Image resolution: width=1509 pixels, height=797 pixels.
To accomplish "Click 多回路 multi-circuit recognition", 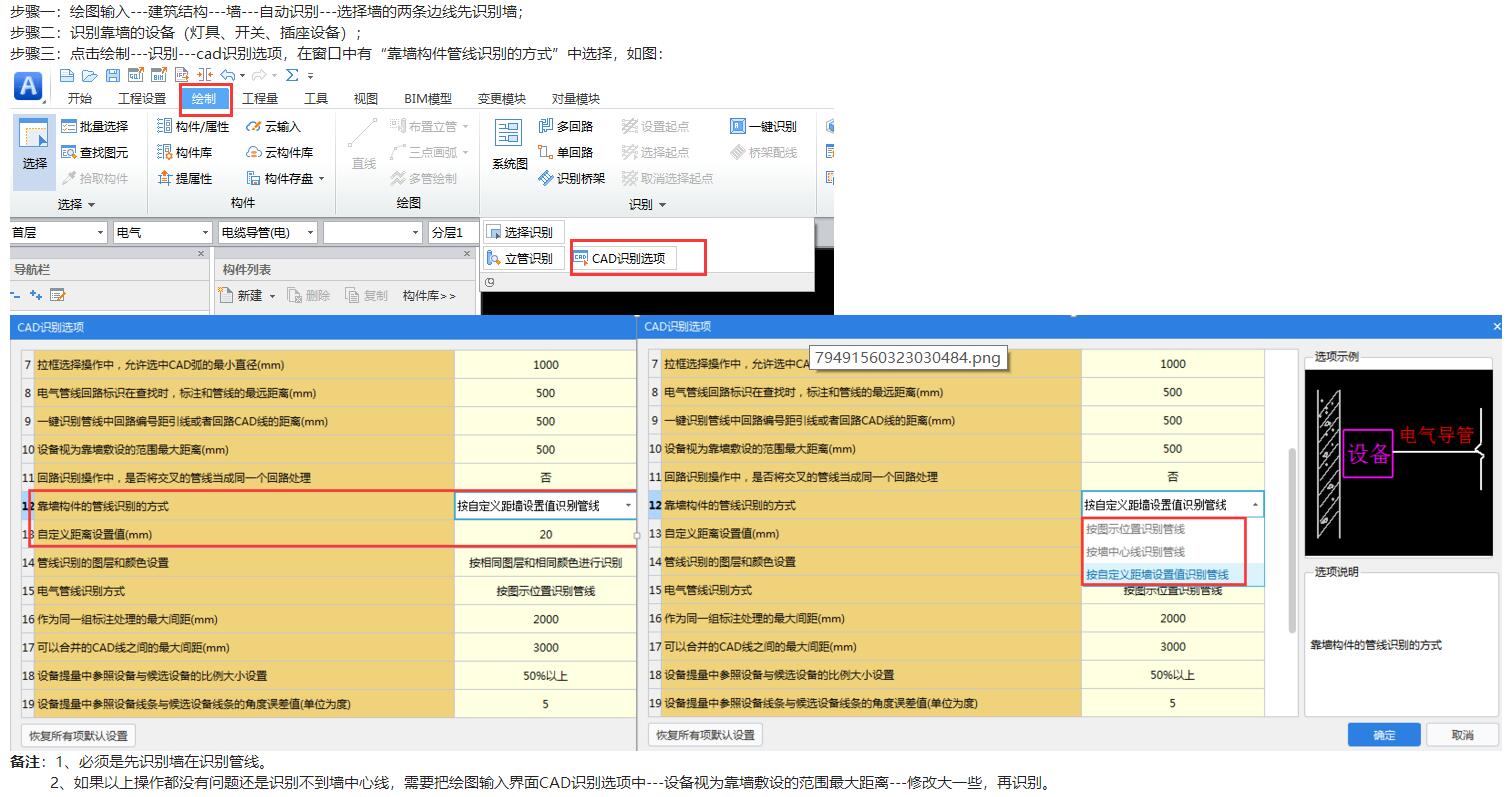I will pyautogui.click(x=565, y=127).
